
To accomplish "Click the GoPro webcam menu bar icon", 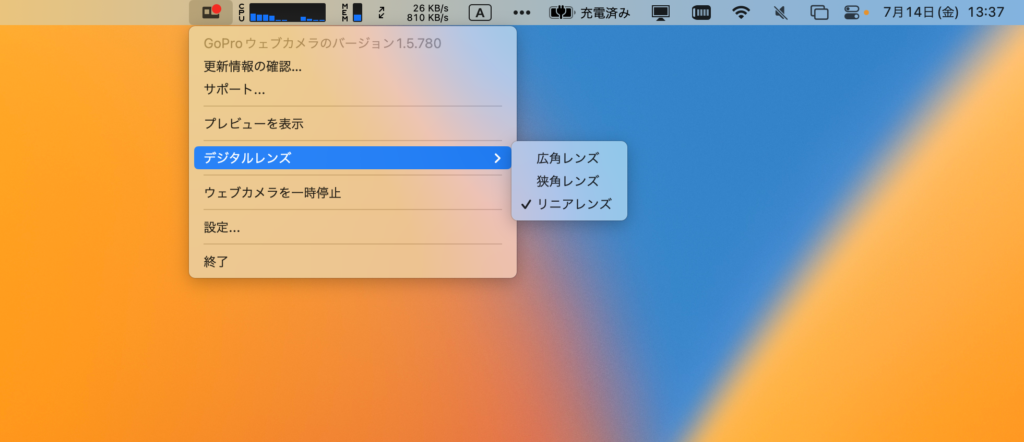I will [x=210, y=13].
